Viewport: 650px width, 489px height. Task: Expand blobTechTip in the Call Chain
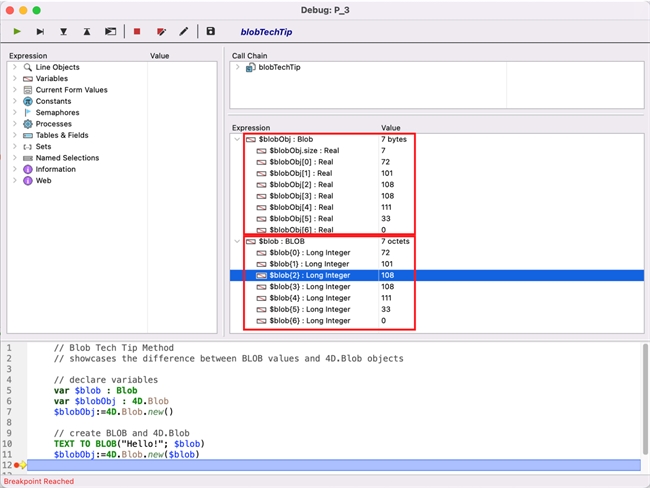coord(237,68)
